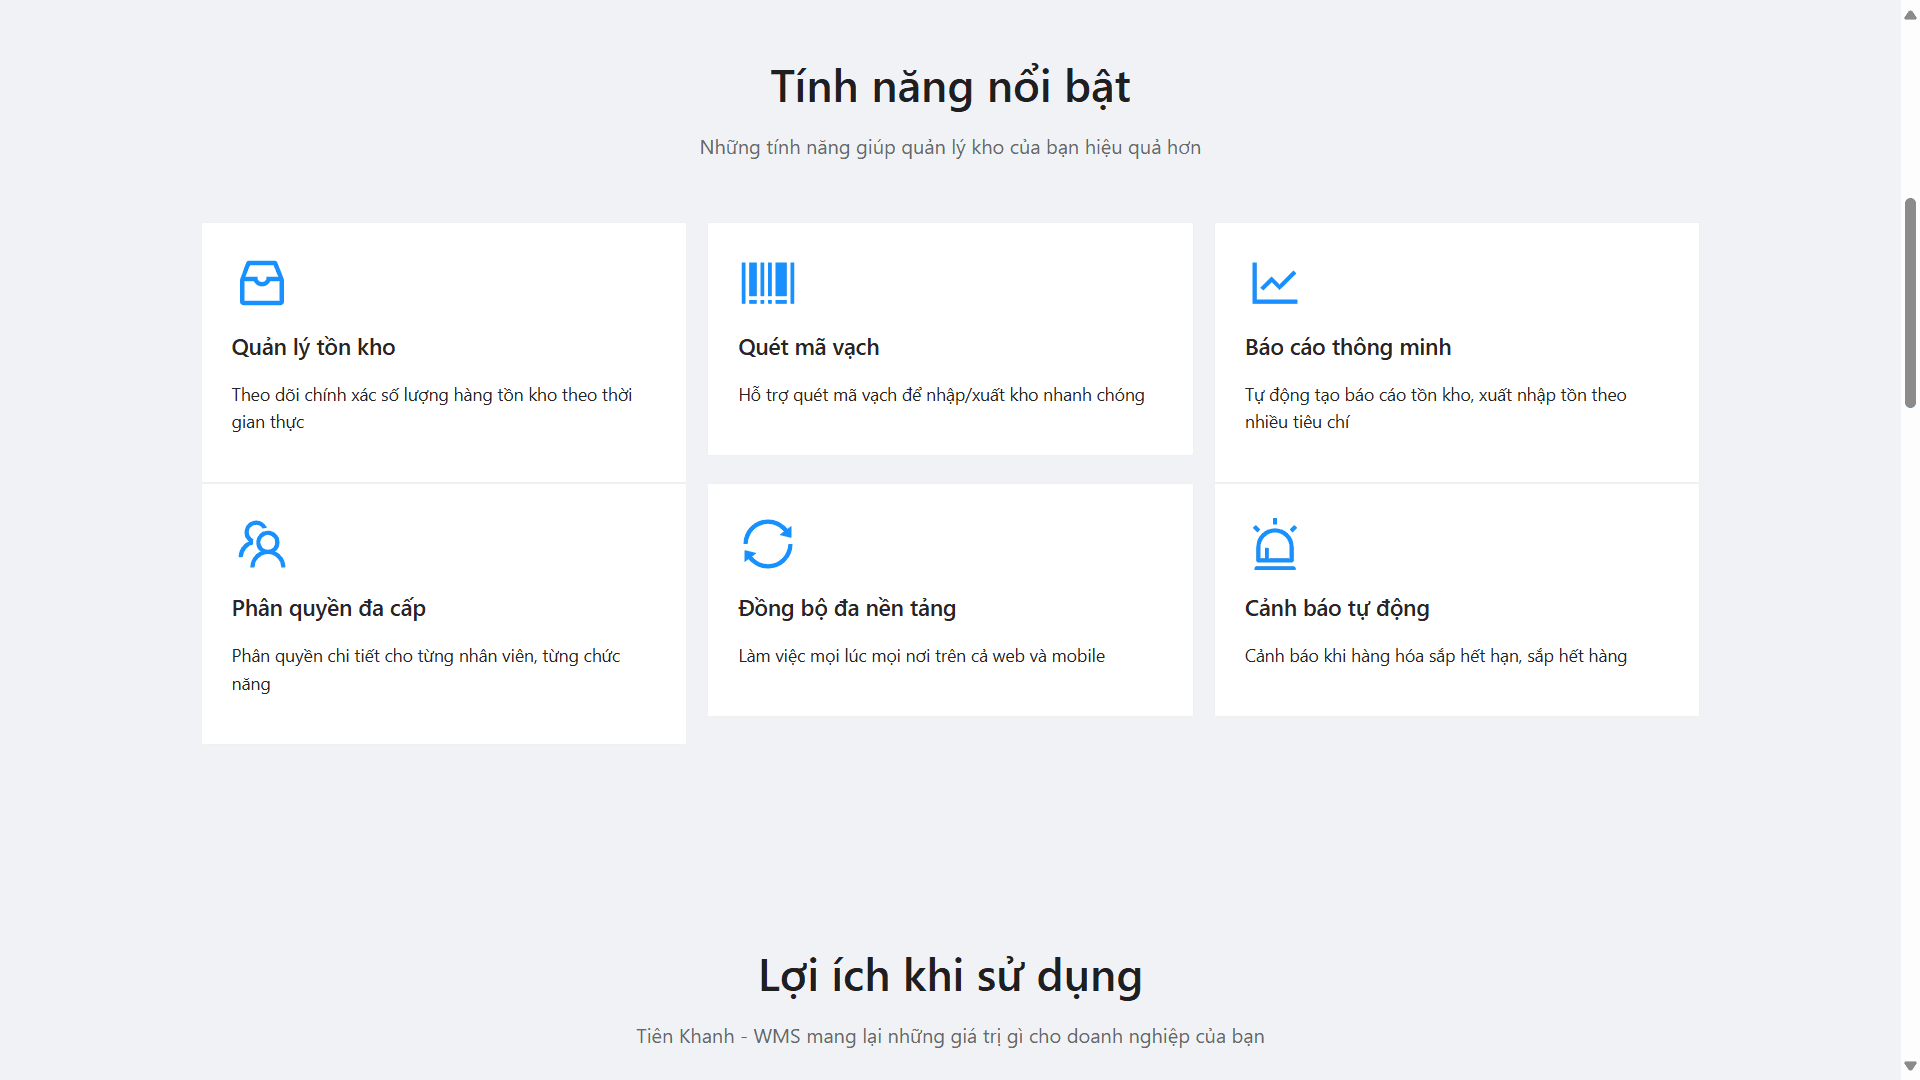
Task: Click the Tính năng nổi bật heading
Action: tap(950, 87)
